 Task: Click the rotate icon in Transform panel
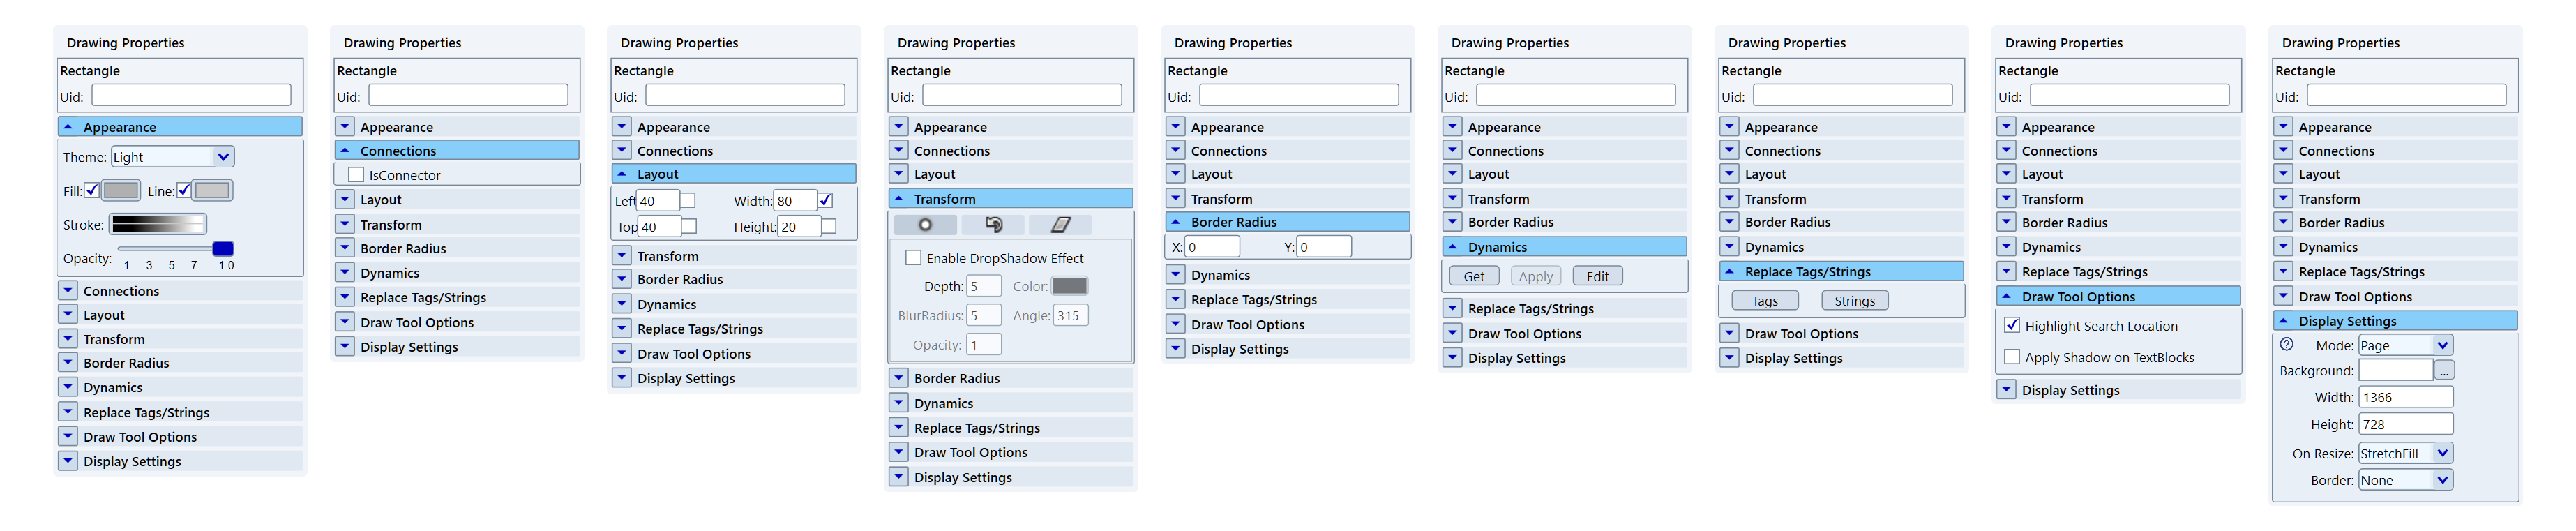tap(993, 225)
